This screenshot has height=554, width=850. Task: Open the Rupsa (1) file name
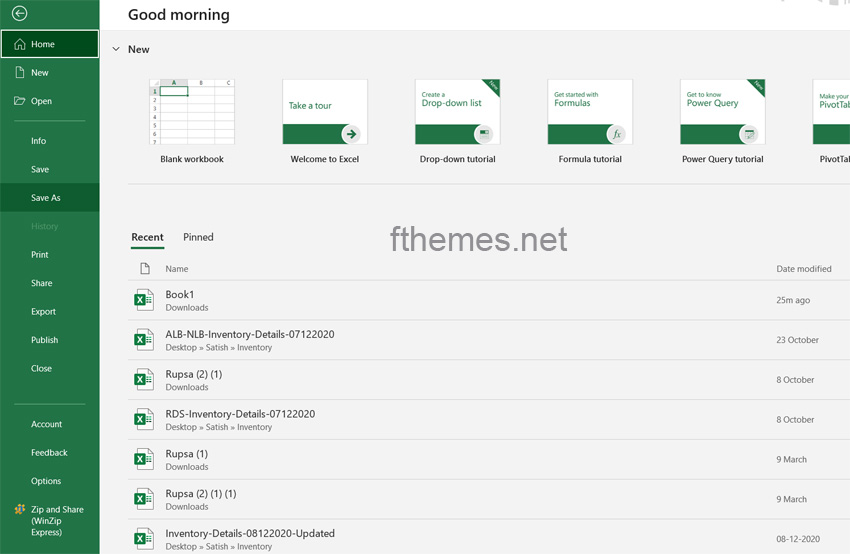coord(186,454)
